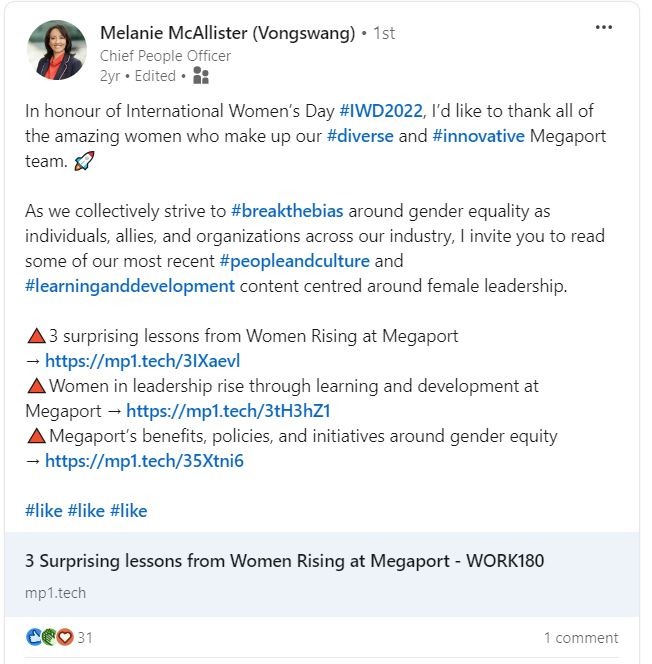Open the #learninganddevelopment hashtag
The height and width of the screenshot is (664, 652).
[130, 286]
